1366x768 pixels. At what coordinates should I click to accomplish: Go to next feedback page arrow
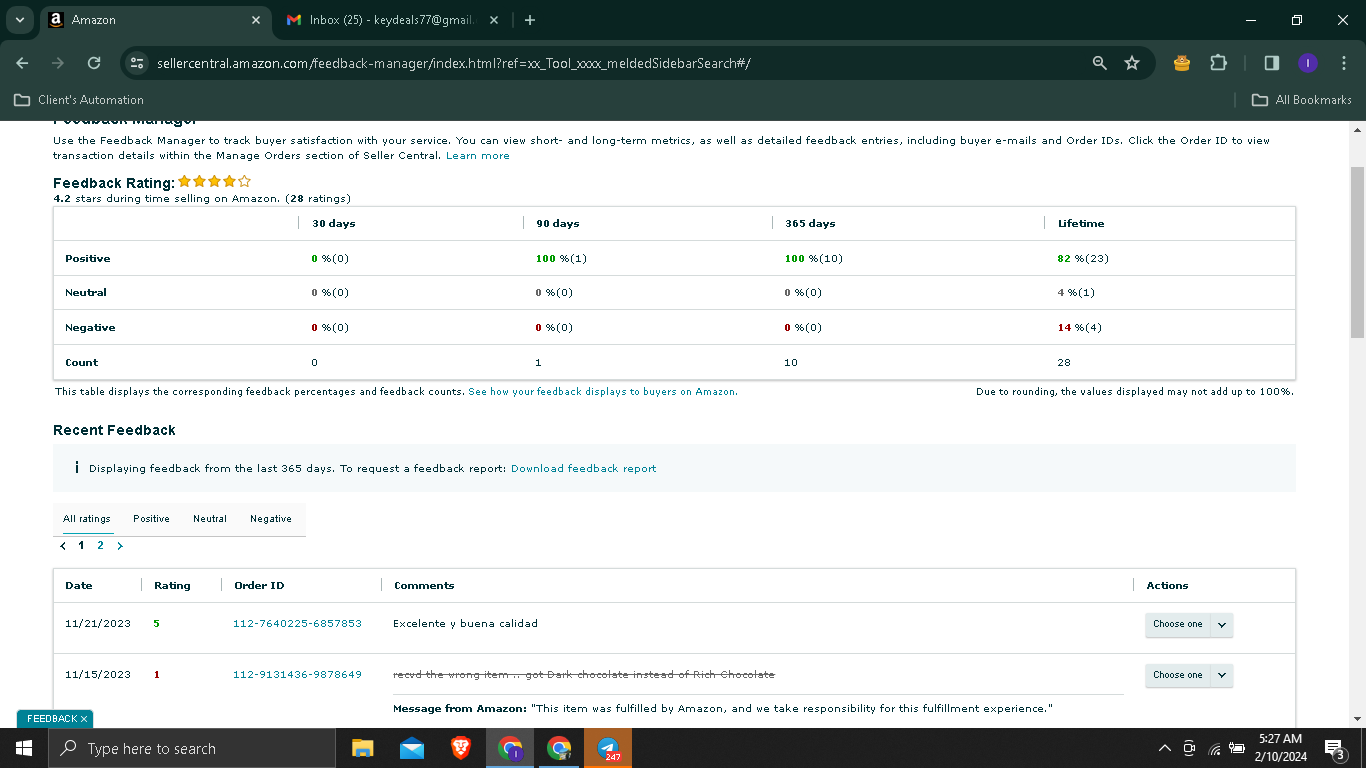[120, 546]
